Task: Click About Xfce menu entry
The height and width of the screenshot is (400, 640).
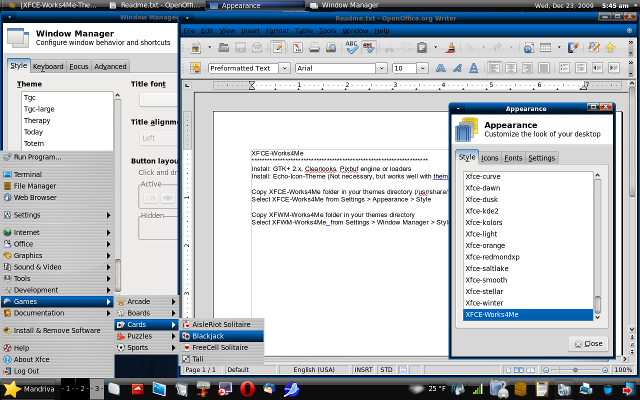Action: pyautogui.click(x=57, y=359)
